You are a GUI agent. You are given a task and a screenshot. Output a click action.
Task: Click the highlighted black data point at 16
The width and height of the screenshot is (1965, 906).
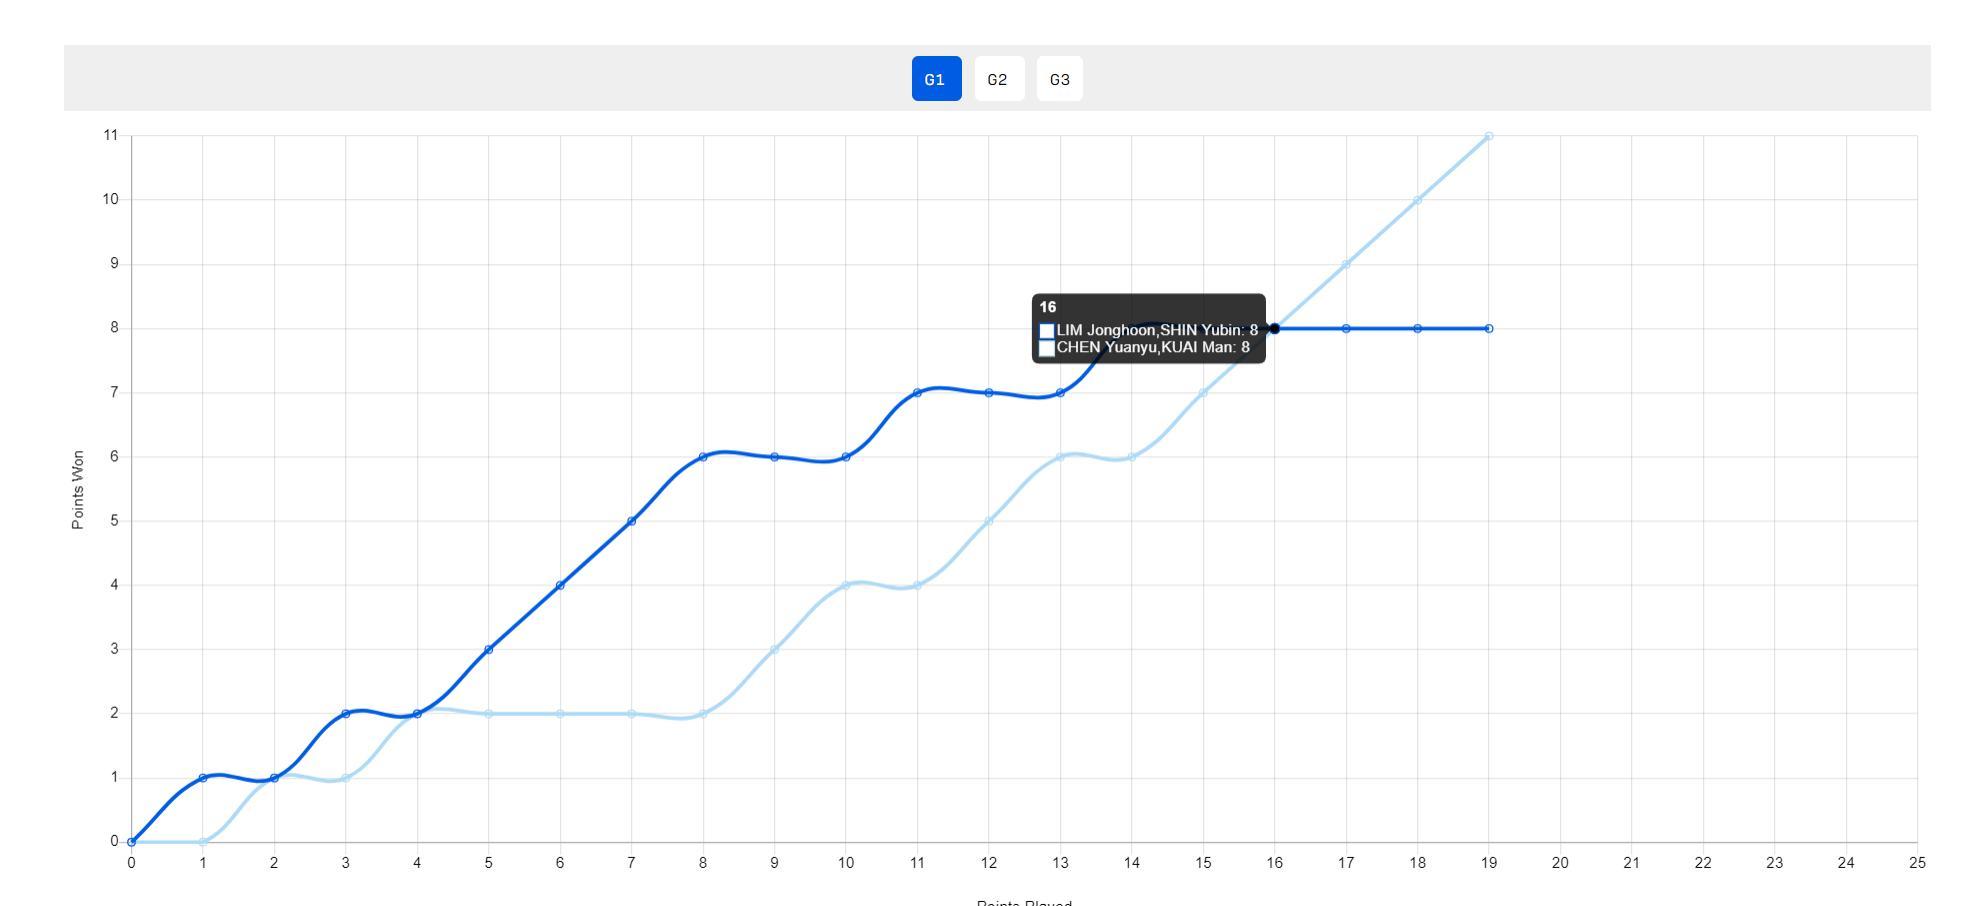pos(1274,328)
